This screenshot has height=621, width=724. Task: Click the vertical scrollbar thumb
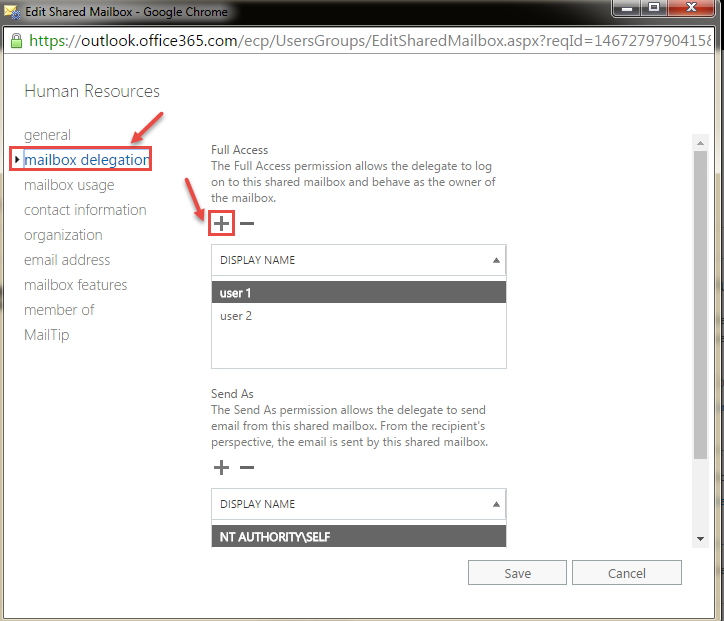(700, 305)
